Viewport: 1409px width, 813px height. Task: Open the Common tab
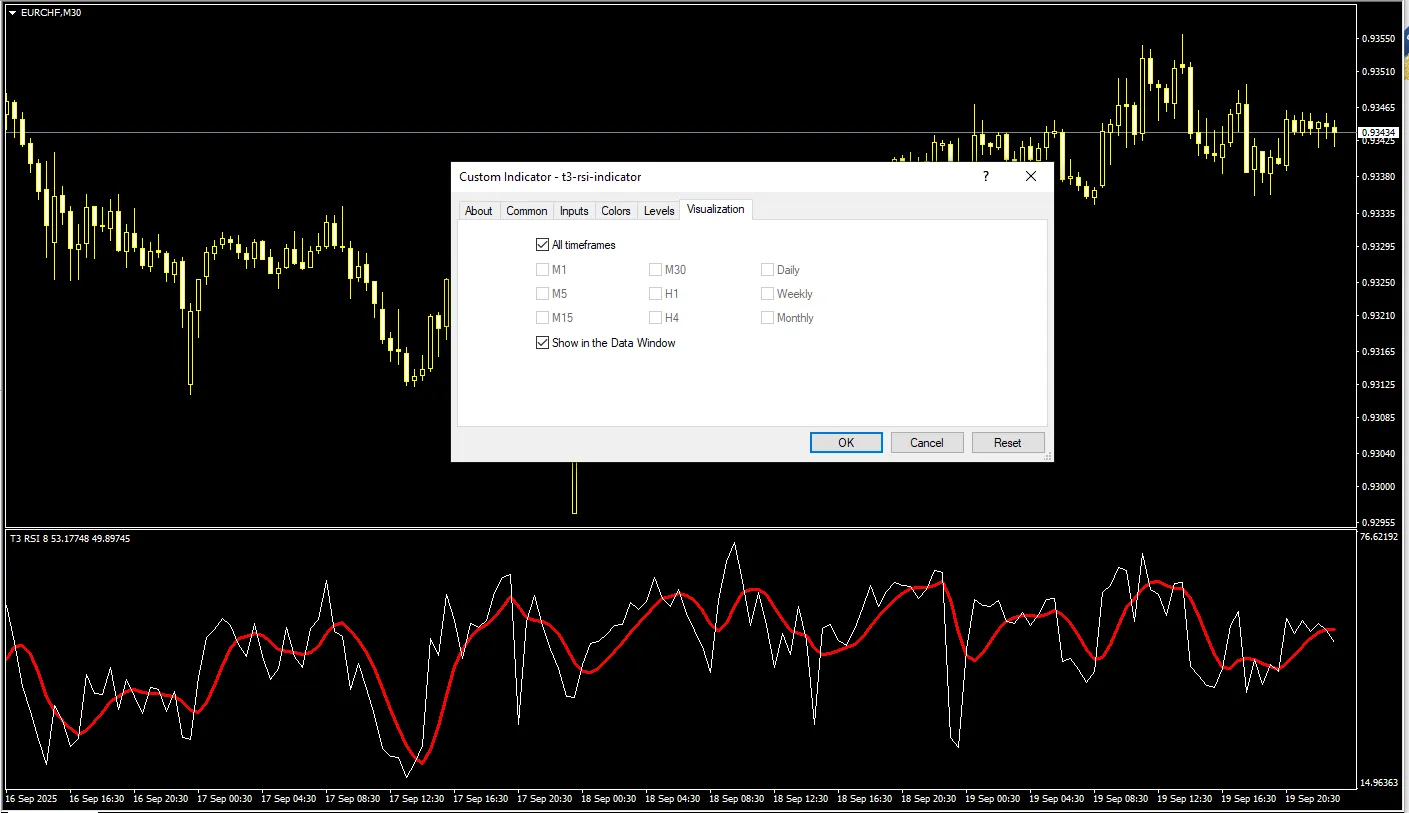pyautogui.click(x=526, y=210)
